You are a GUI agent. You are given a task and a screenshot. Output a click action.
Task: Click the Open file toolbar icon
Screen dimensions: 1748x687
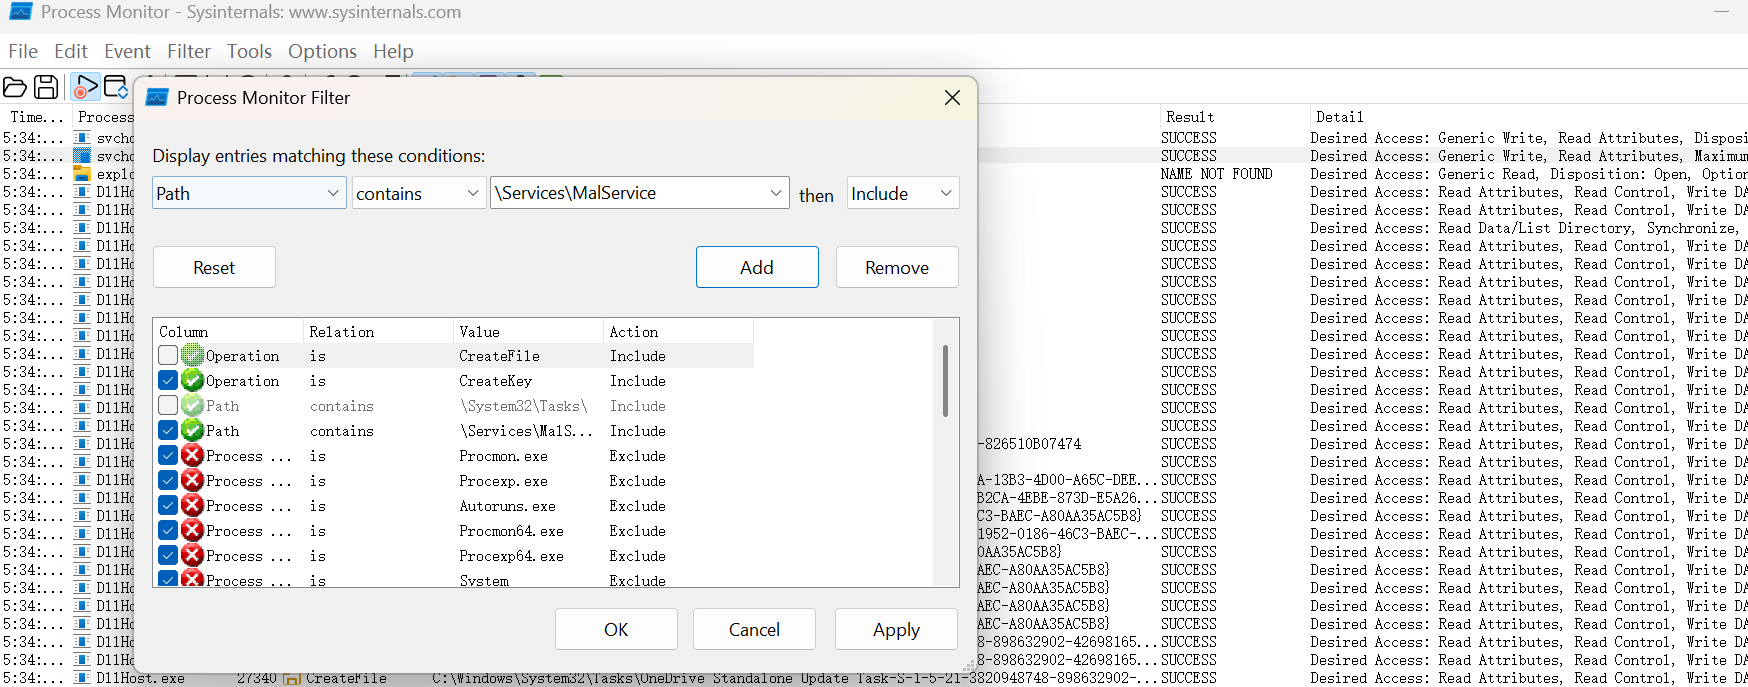coord(15,87)
